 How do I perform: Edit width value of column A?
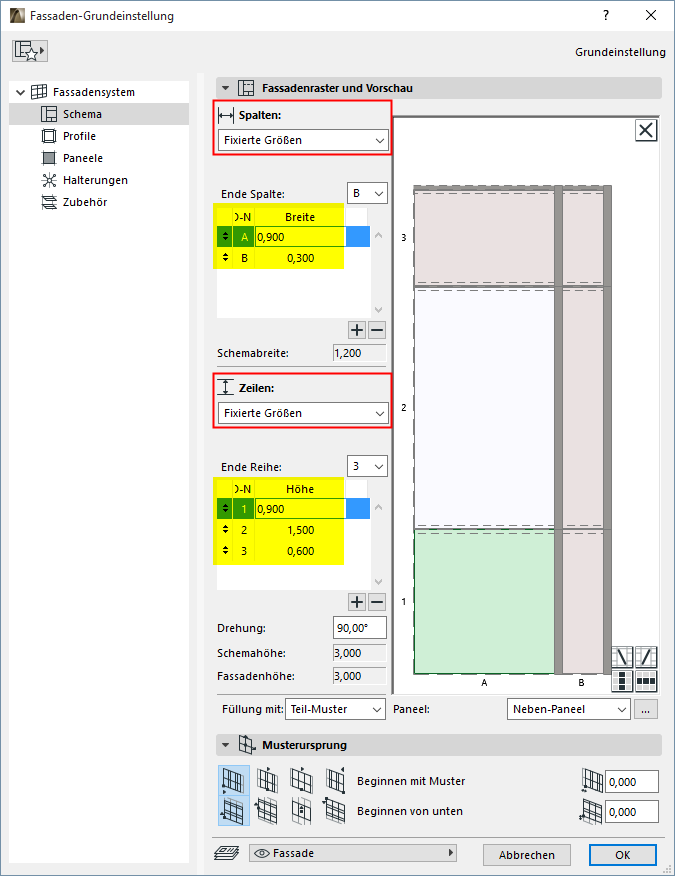[x=300, y=237]
